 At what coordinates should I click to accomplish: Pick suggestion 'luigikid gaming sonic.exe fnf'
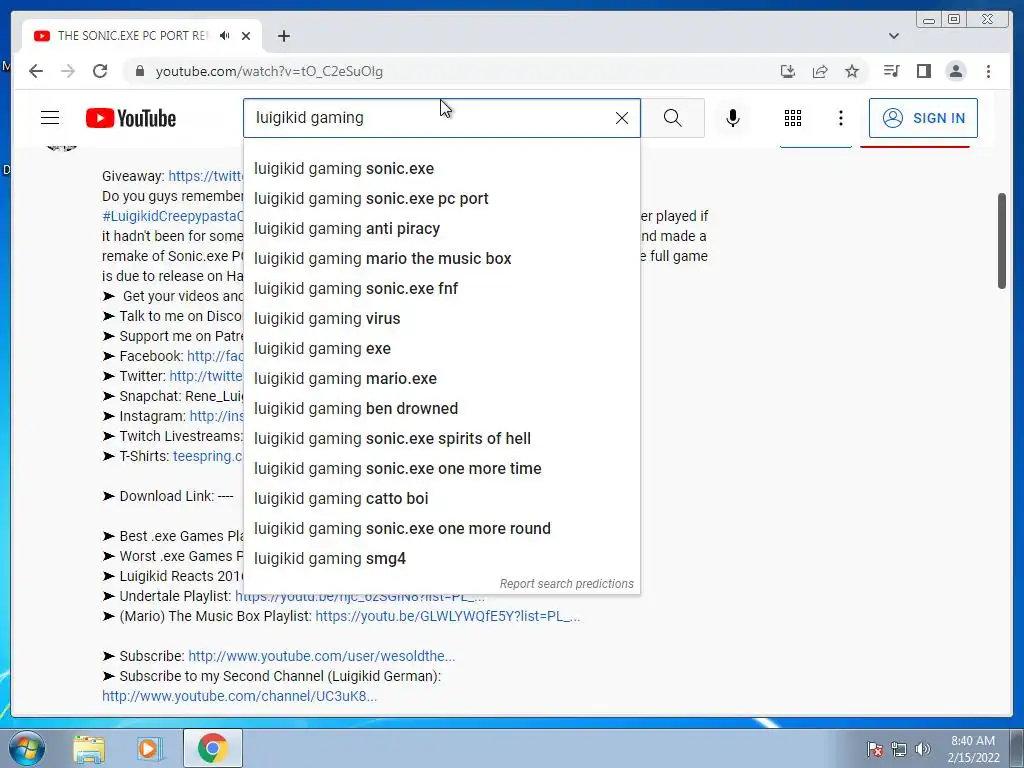click(x=442, y=289)
